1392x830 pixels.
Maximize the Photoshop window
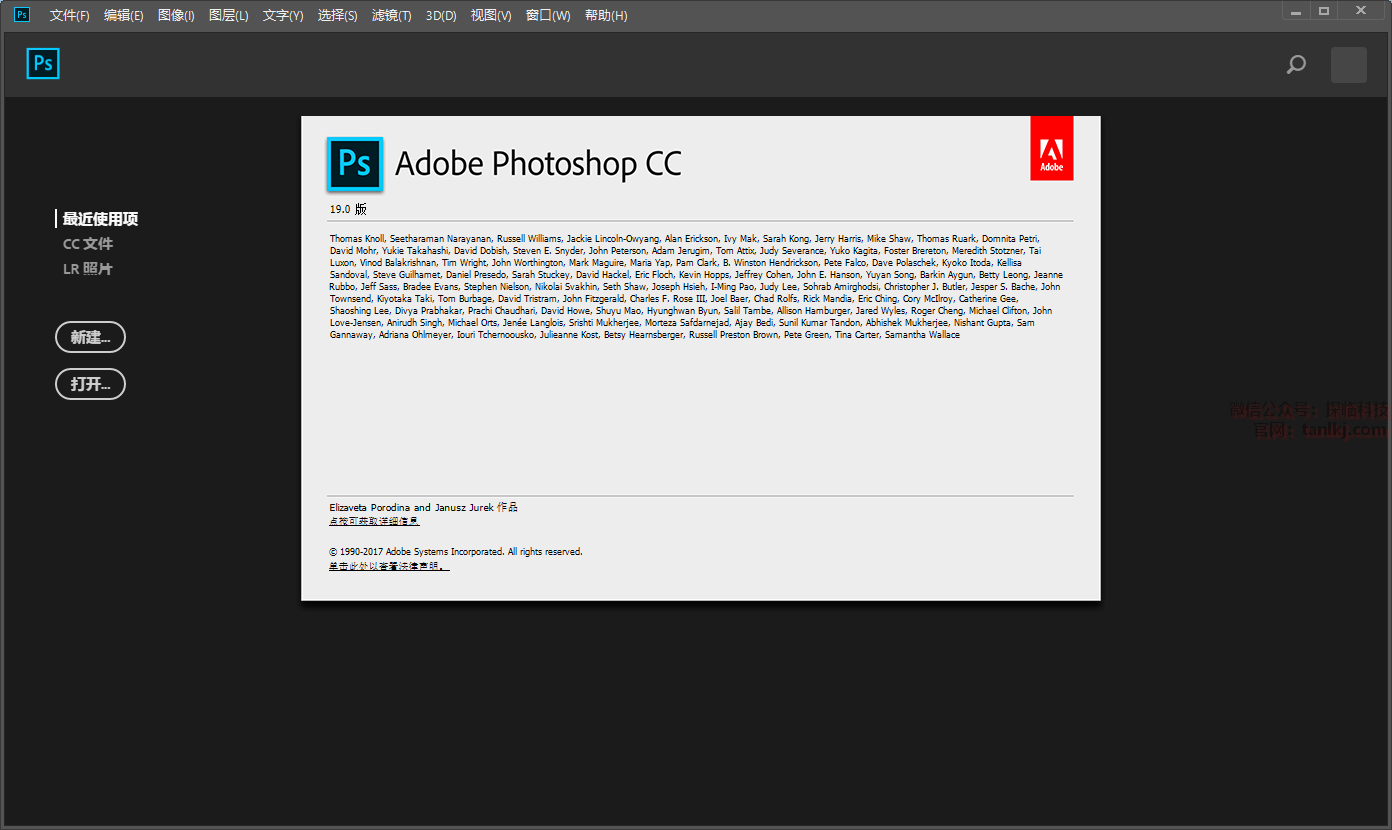click(1324, 11)
